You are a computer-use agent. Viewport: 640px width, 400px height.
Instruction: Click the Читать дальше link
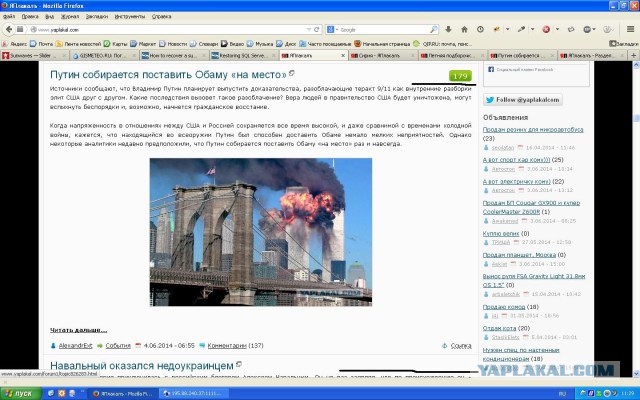(x=78, y=330)
